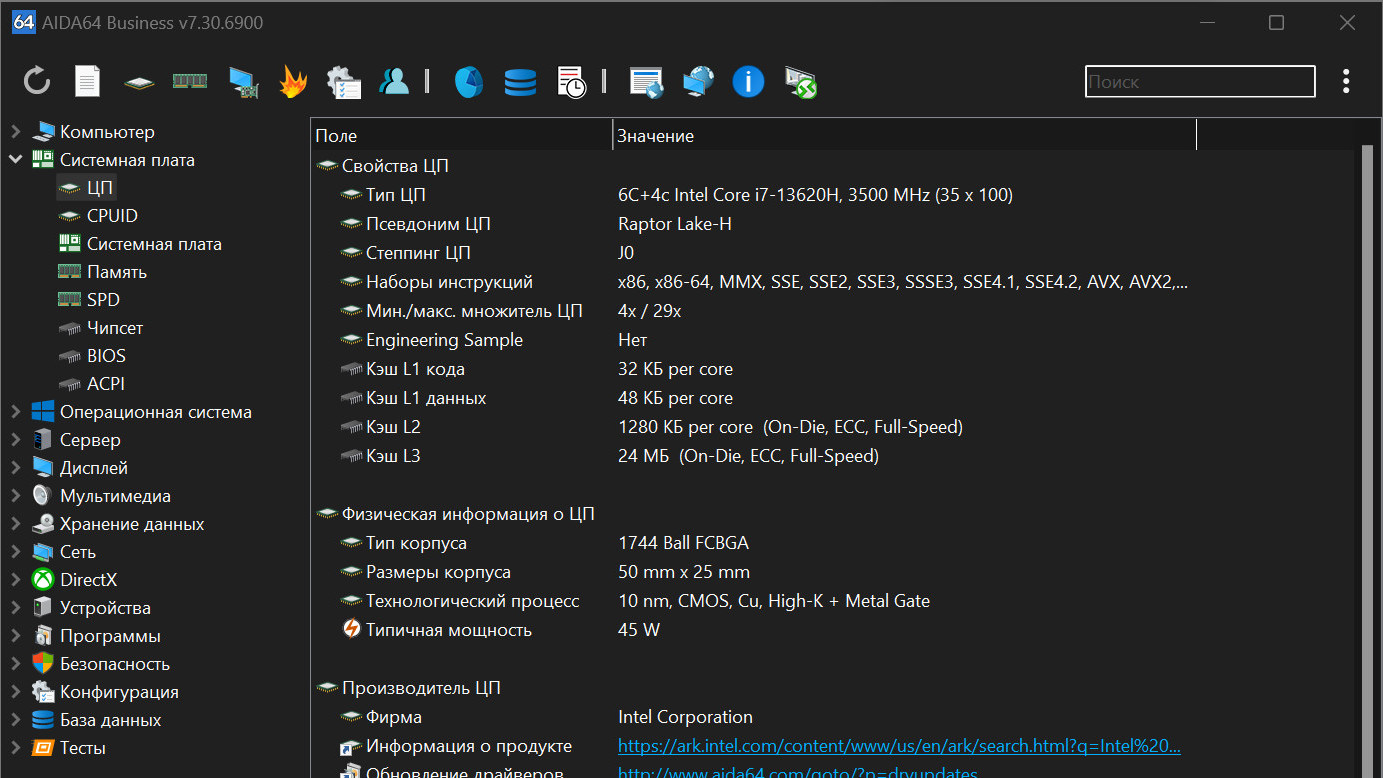Image resolution: width=1383 pixels, height=778 pixels.
Task: Expand the Хранение данных node
Action: [x=16, y=524]
